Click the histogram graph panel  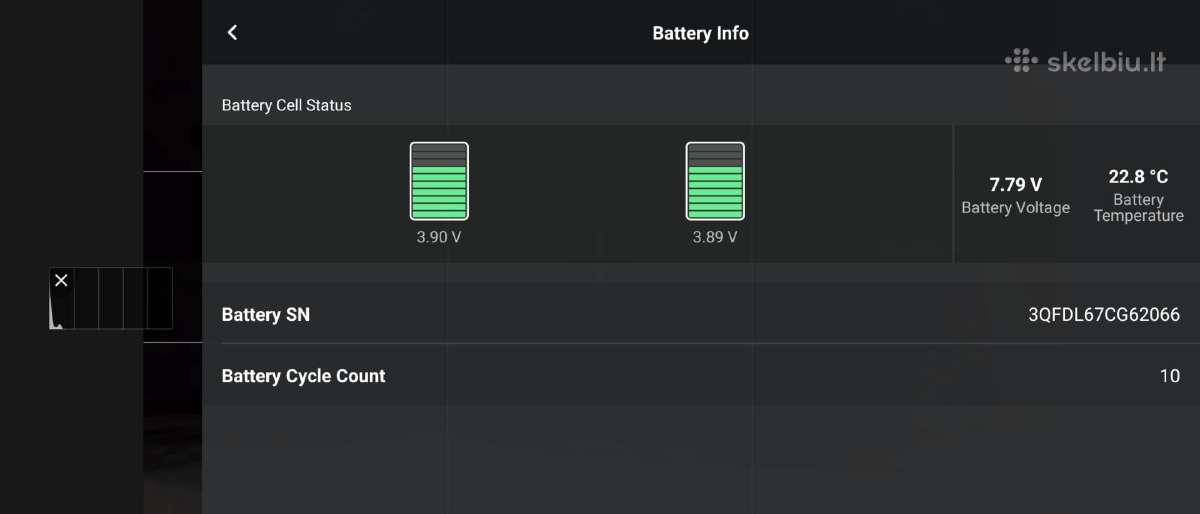click(111, 298)
